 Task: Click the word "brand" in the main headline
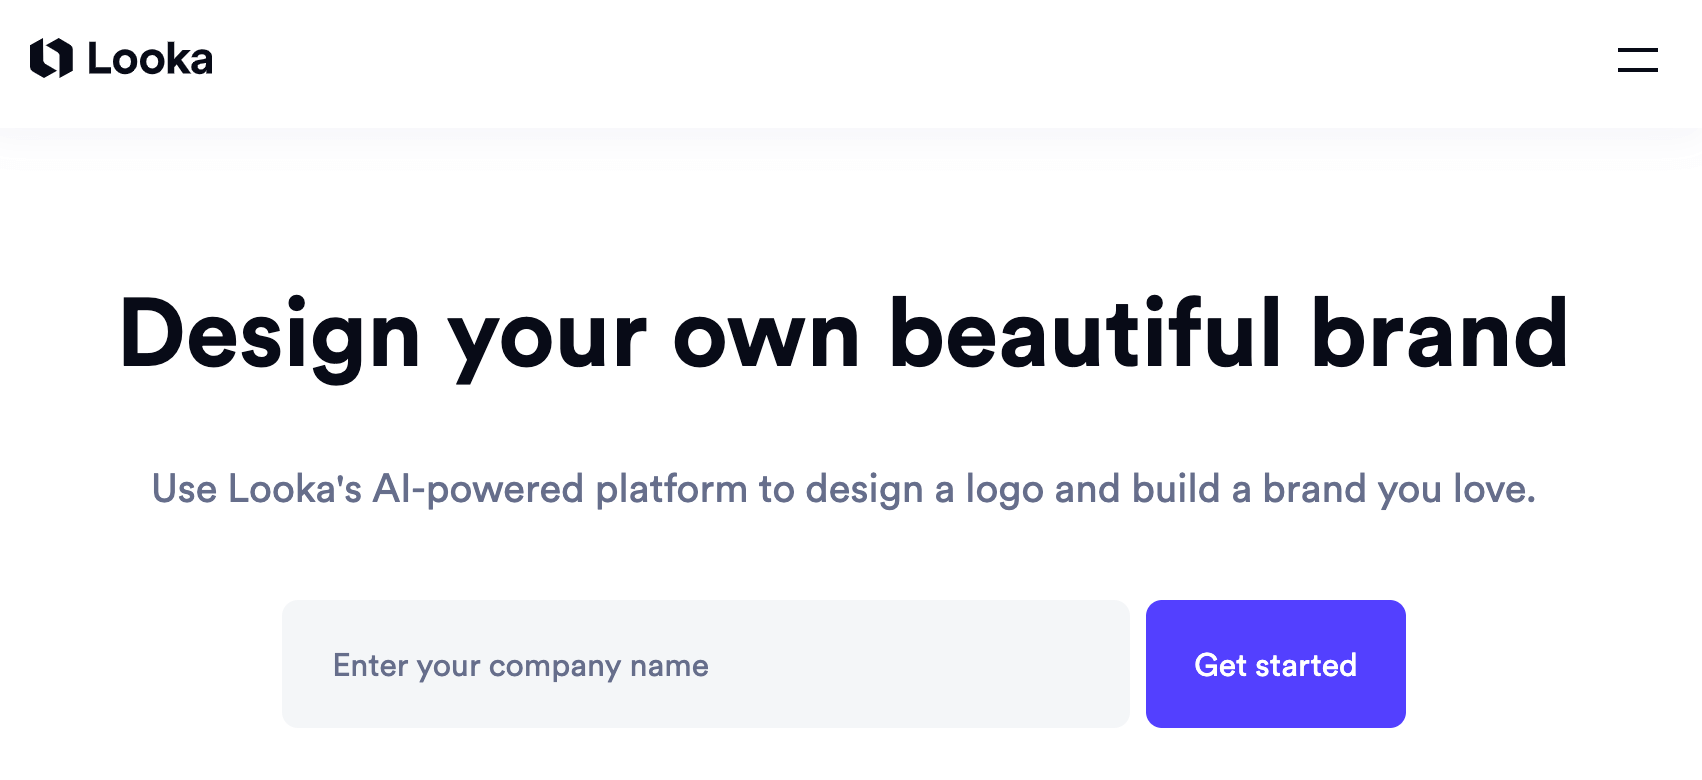point(1439,335)
